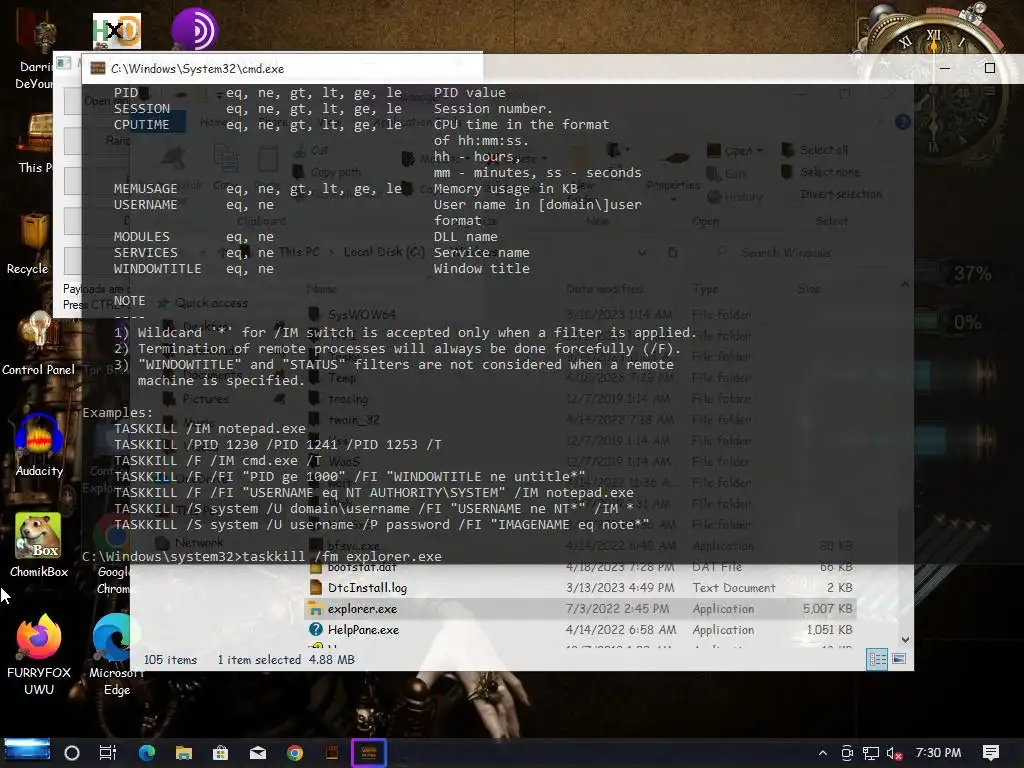The height and width of the screenshot is (768, 1024).
Task: Click the Size column header in Explorer
Action: click(808, 289)
